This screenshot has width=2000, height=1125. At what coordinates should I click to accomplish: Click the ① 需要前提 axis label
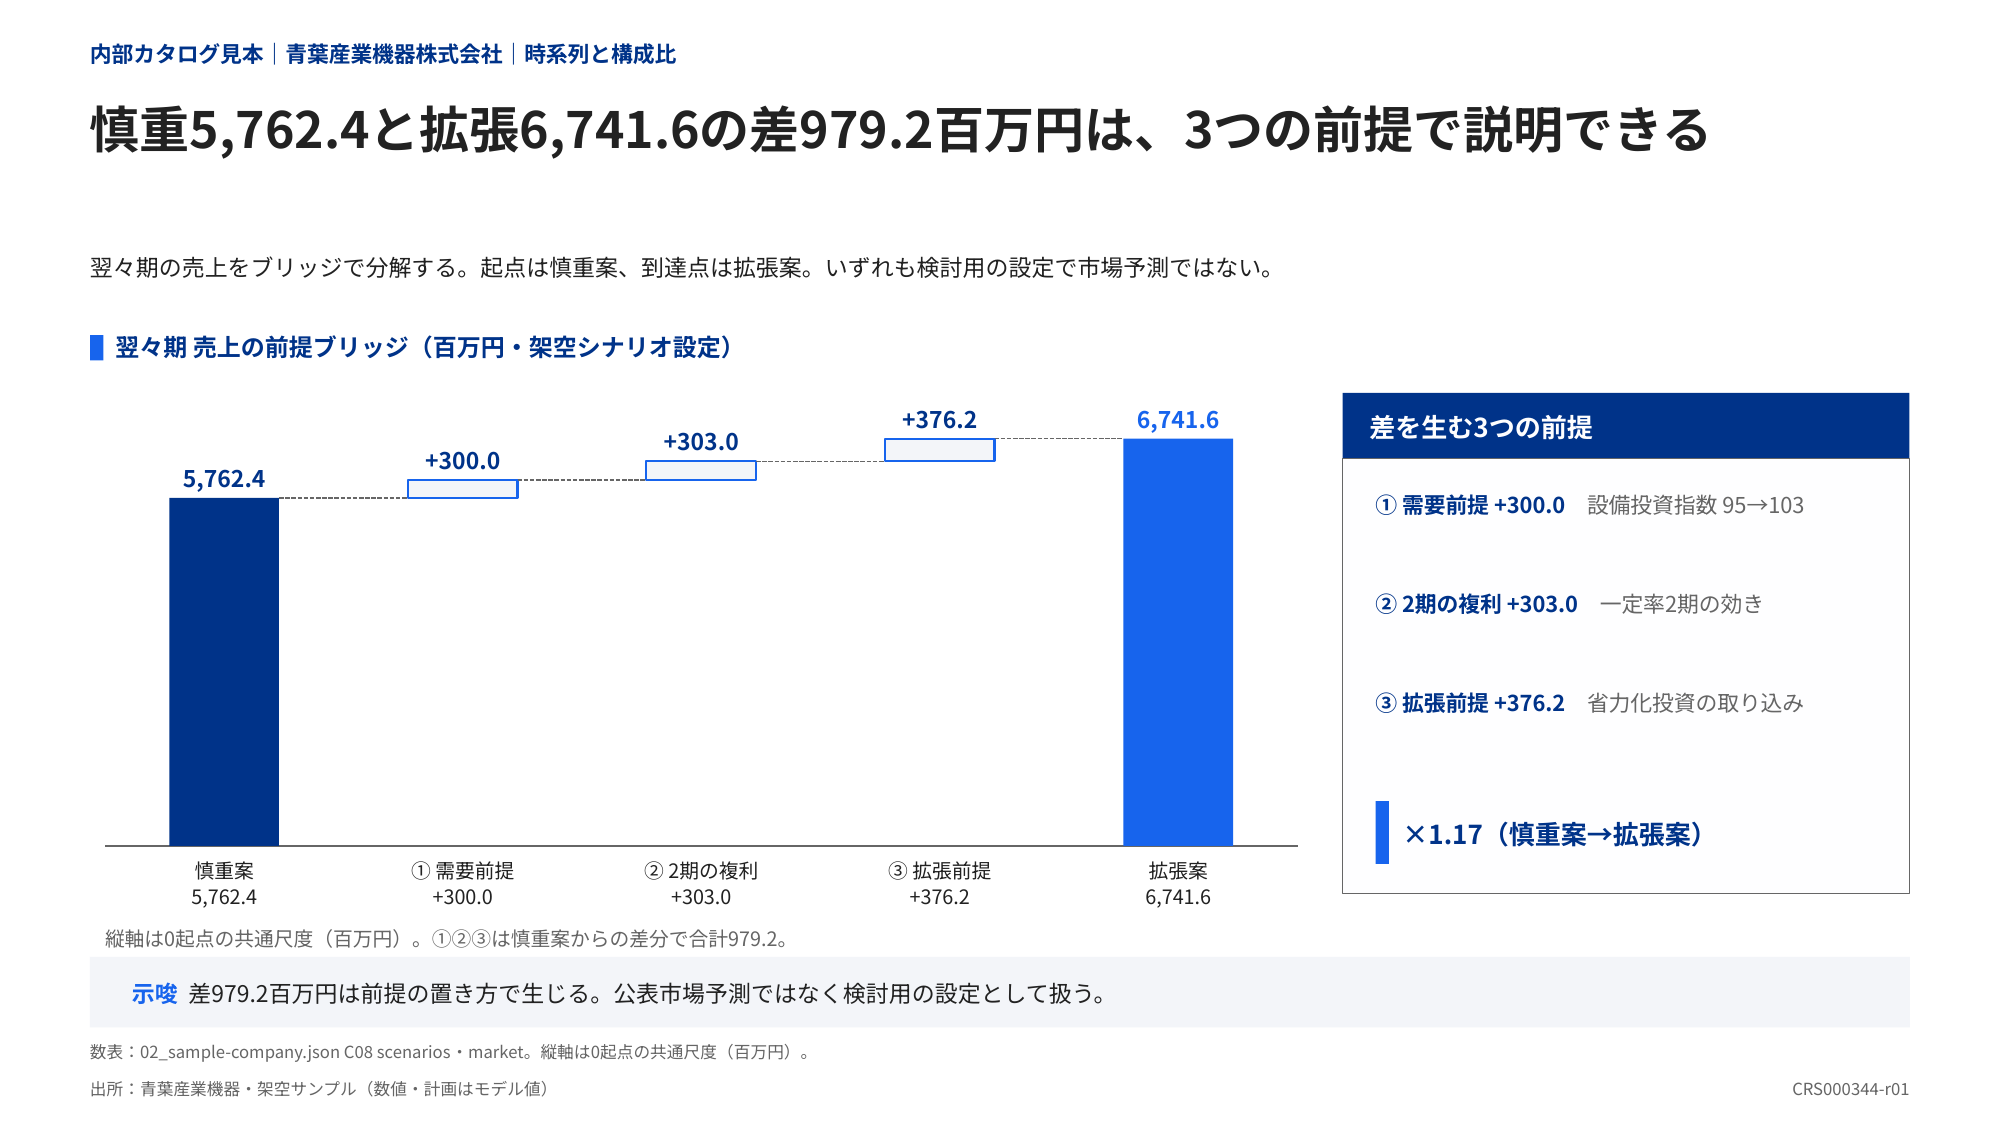click(462, 871)
